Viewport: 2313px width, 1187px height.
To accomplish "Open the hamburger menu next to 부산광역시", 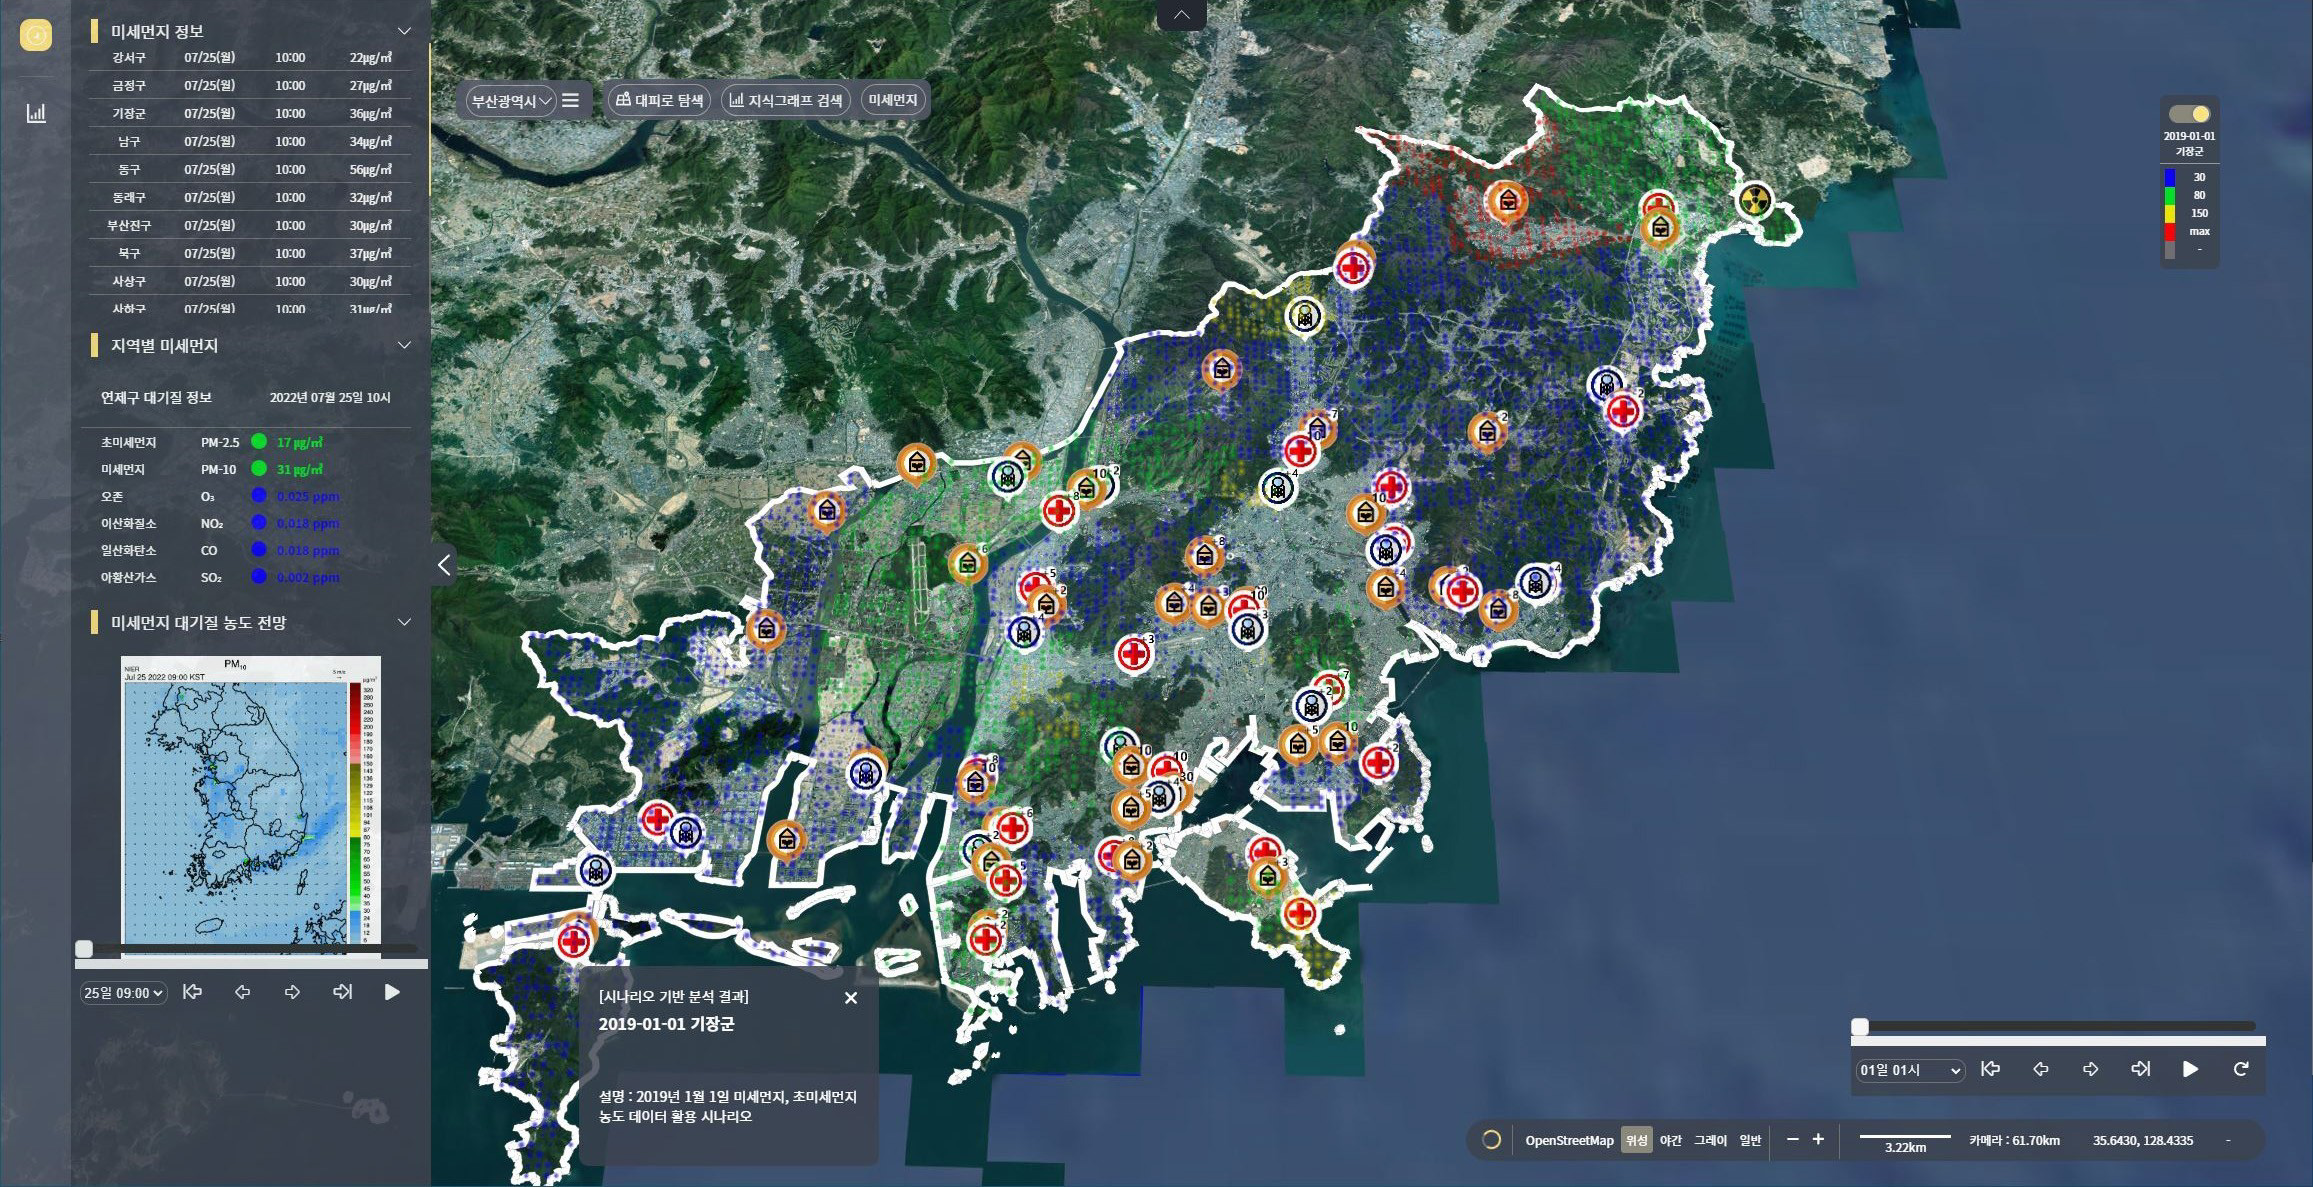I will [x=571, y=100].
